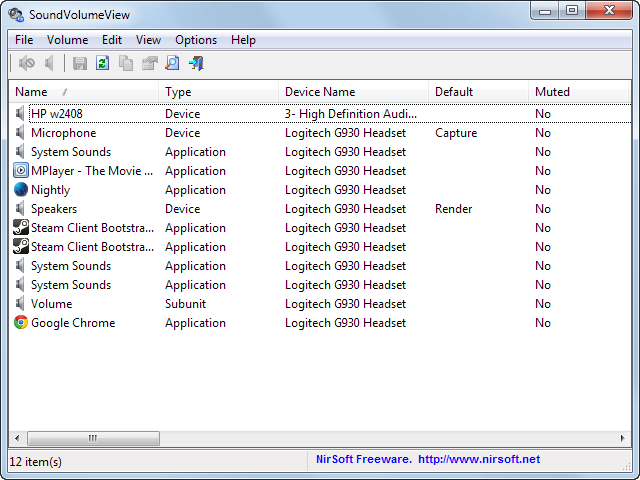Select the MPlayer - The Movie entry
Viewport: 640px width, 480px height.
click(x=92, y=171)
